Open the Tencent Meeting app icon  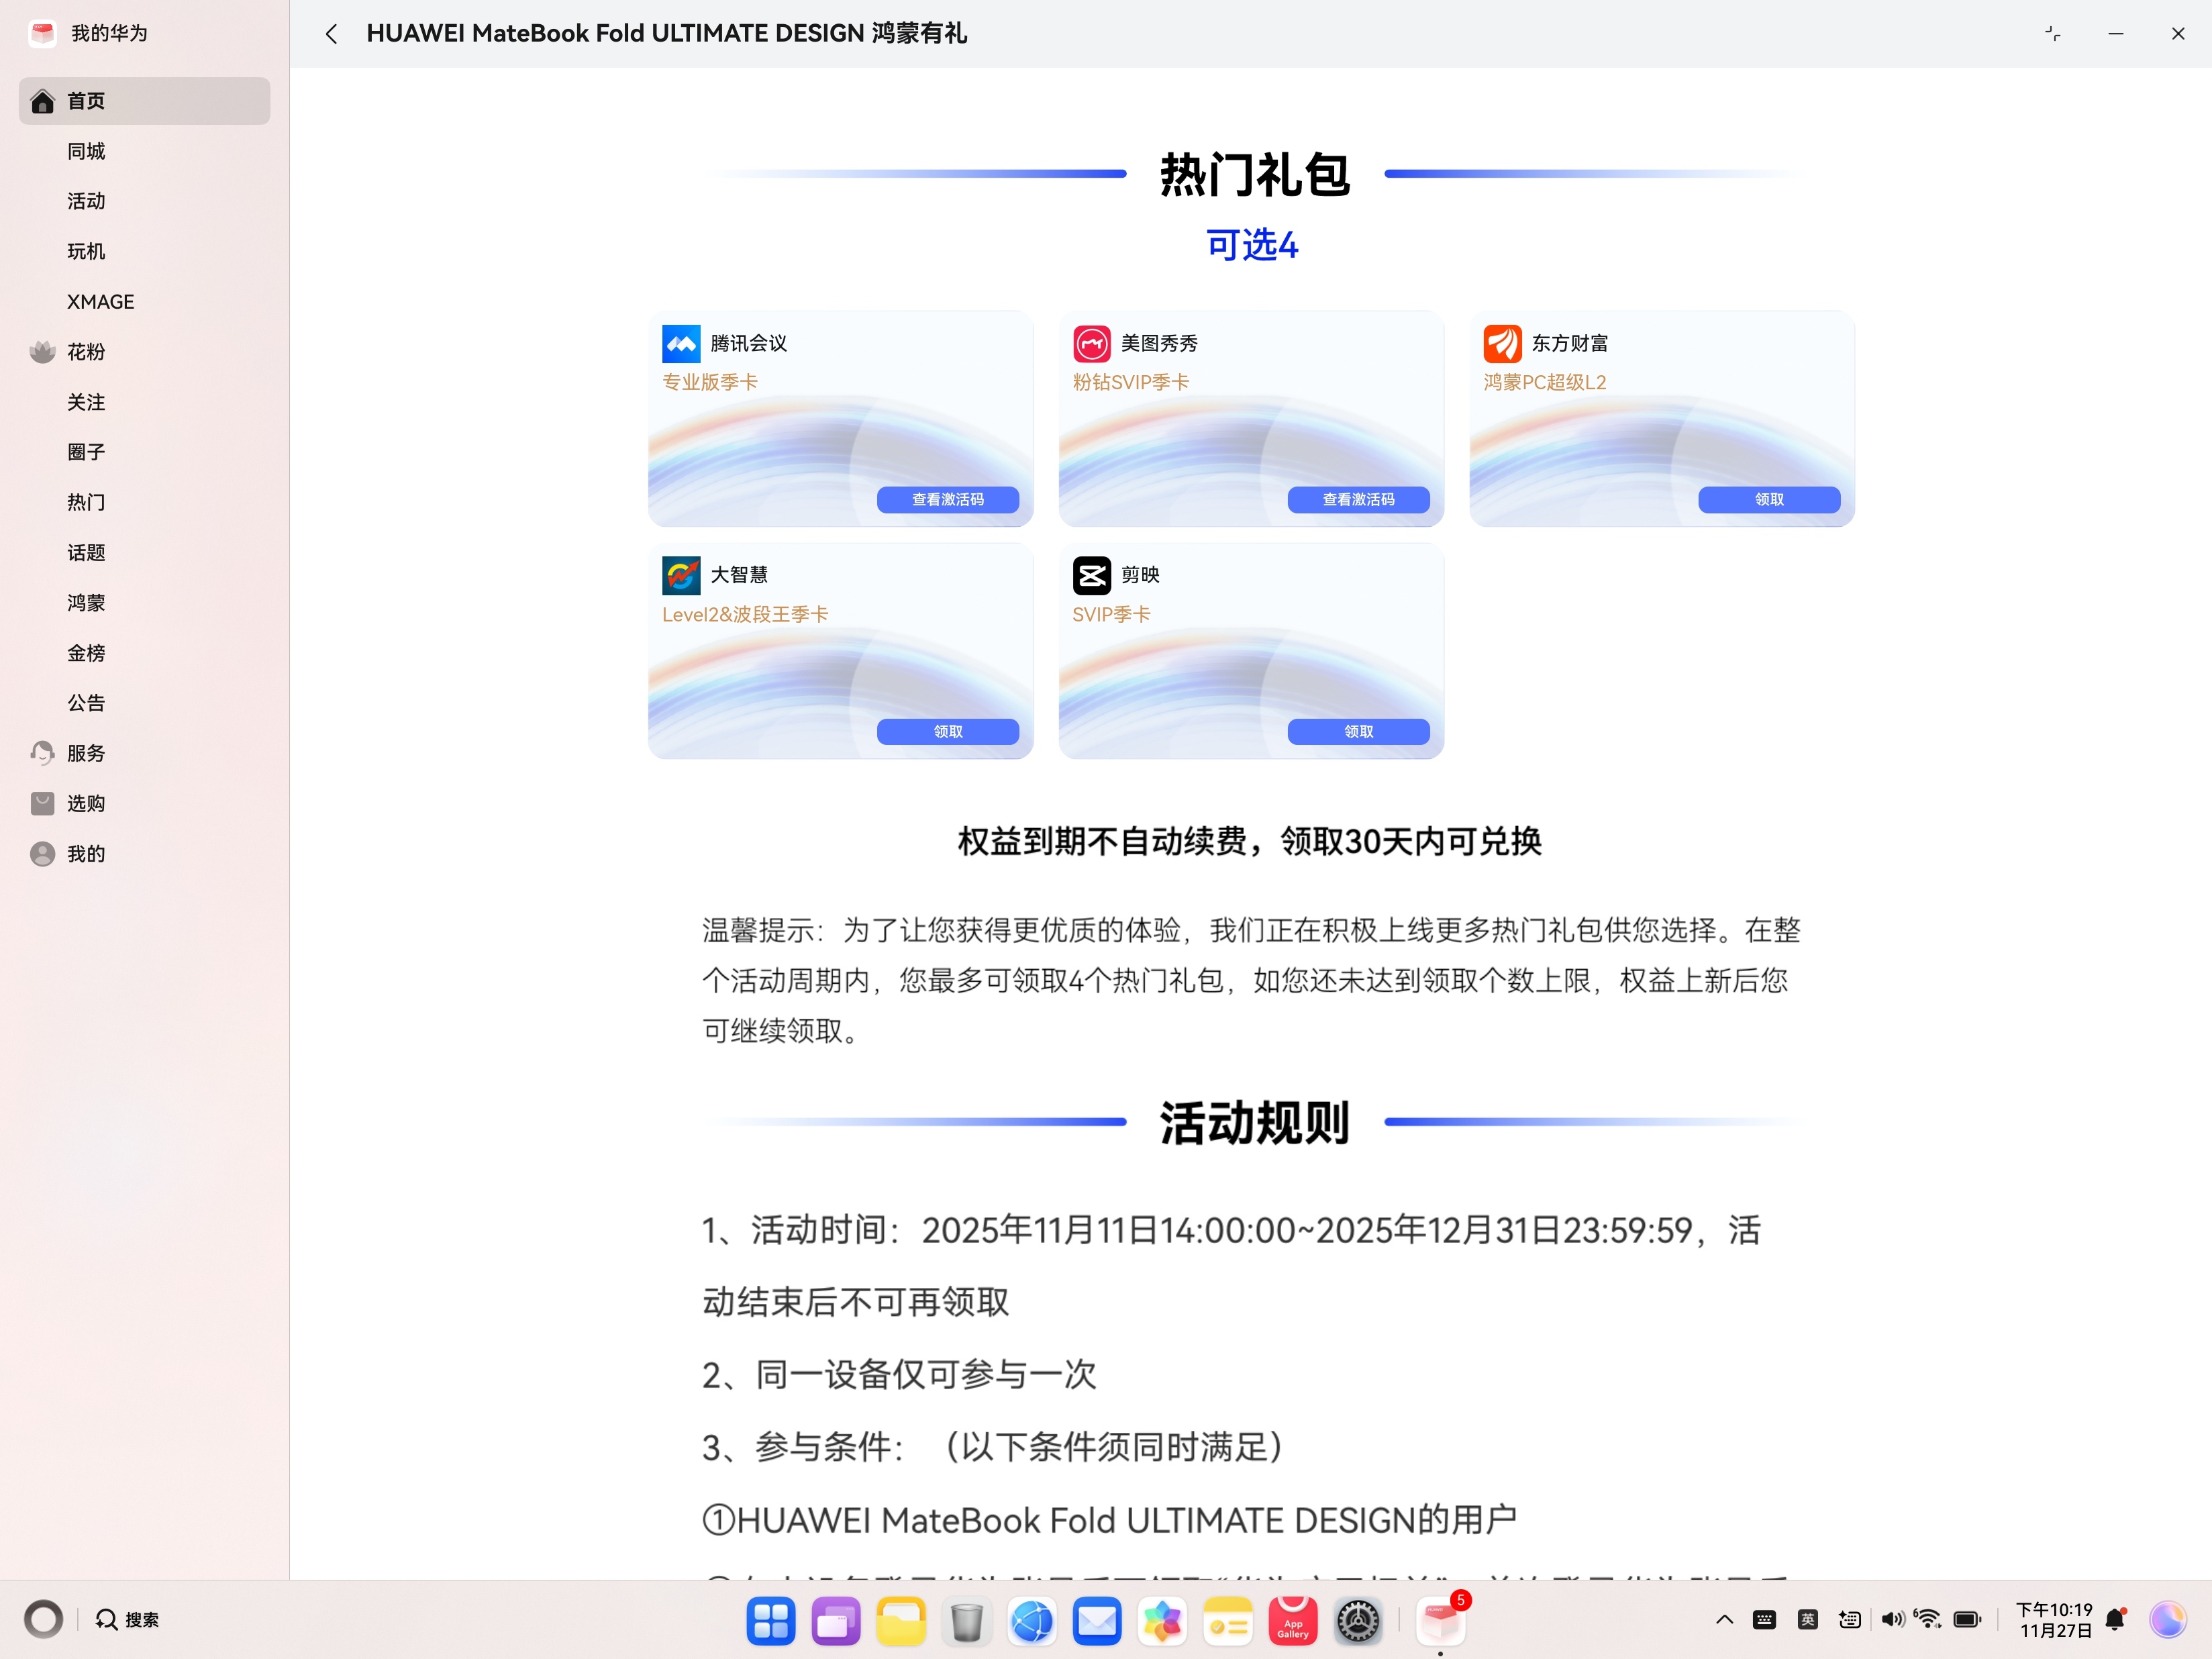681,343
